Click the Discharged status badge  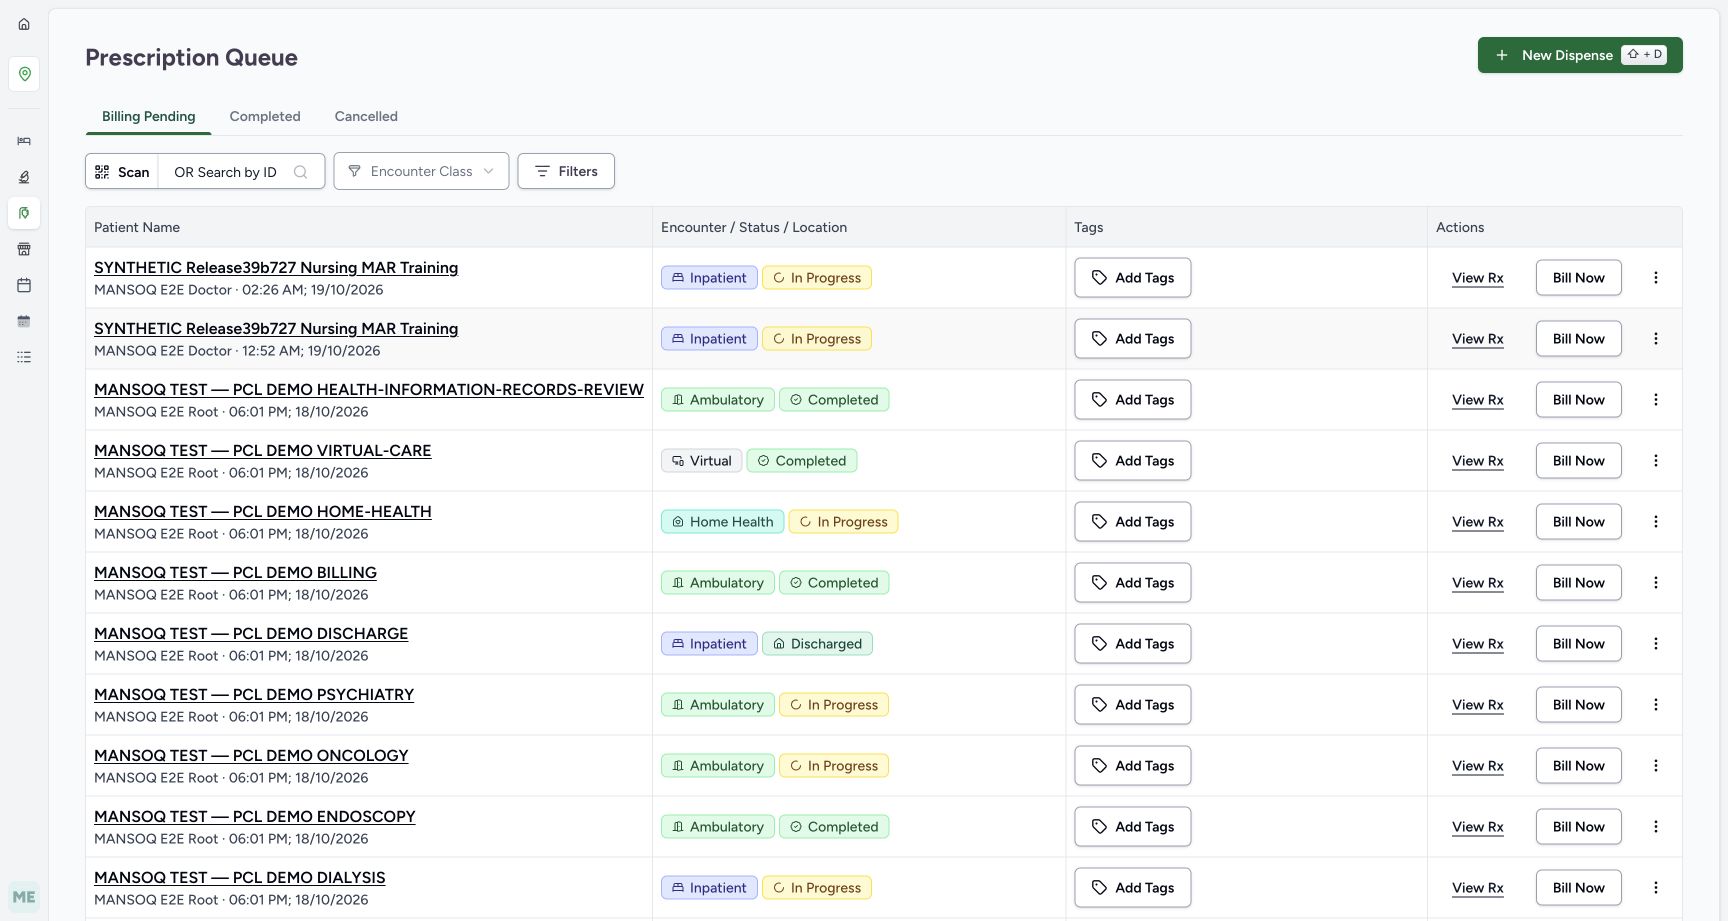817,644
